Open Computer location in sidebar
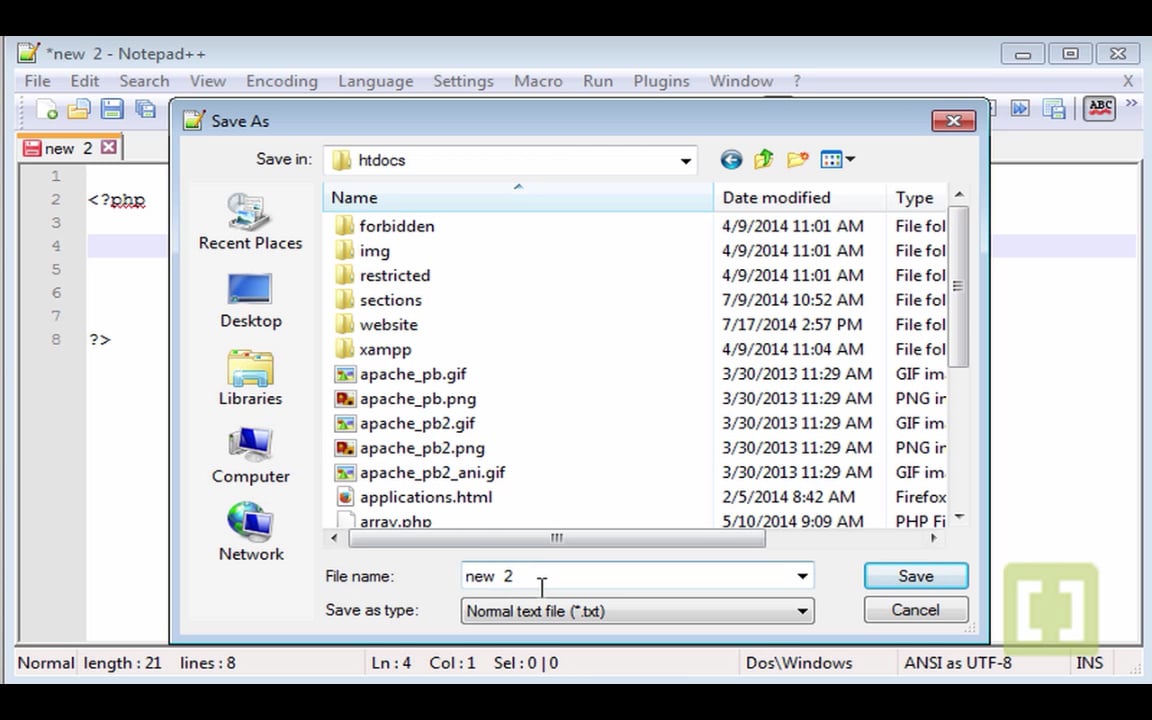The image size is (1152, 720). pyautogui.click(x=251, y=456)
